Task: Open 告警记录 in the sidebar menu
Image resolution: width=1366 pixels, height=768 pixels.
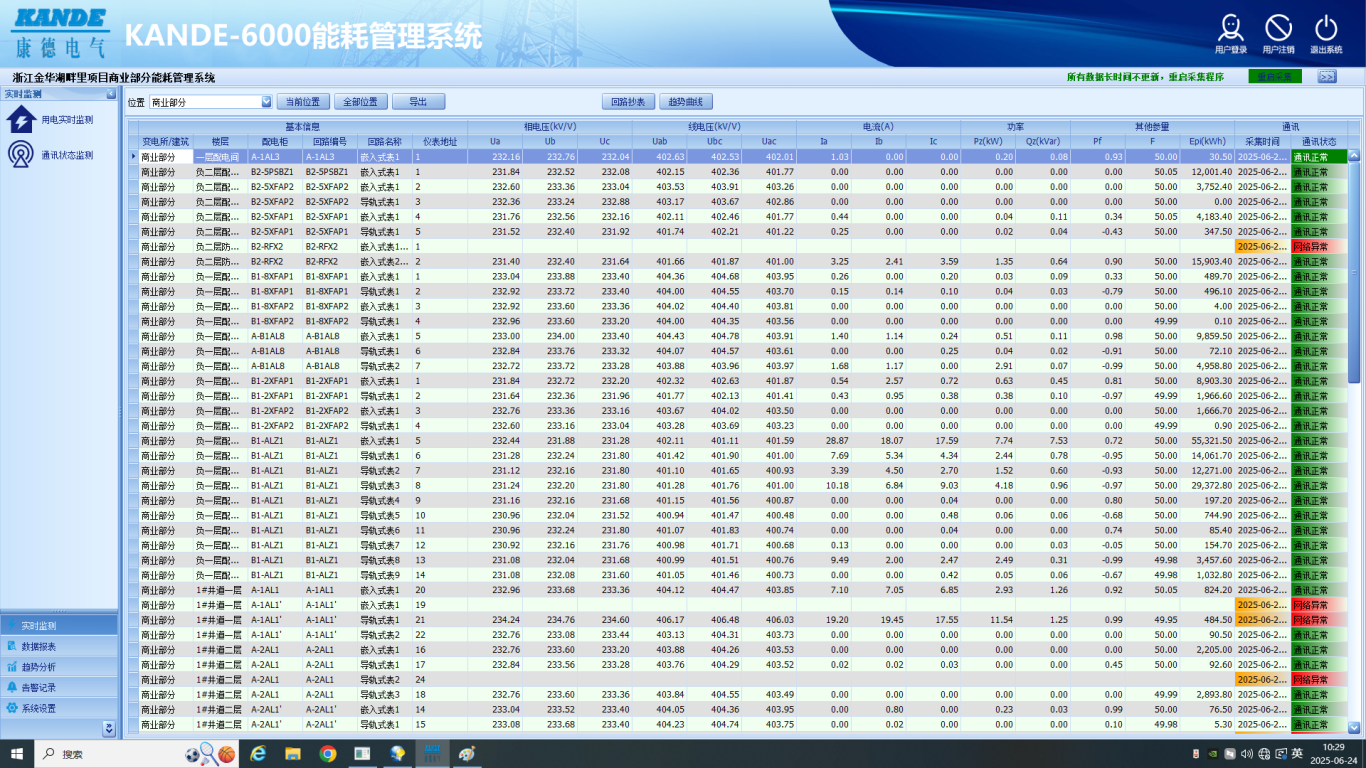Action: tap(60, 688)
